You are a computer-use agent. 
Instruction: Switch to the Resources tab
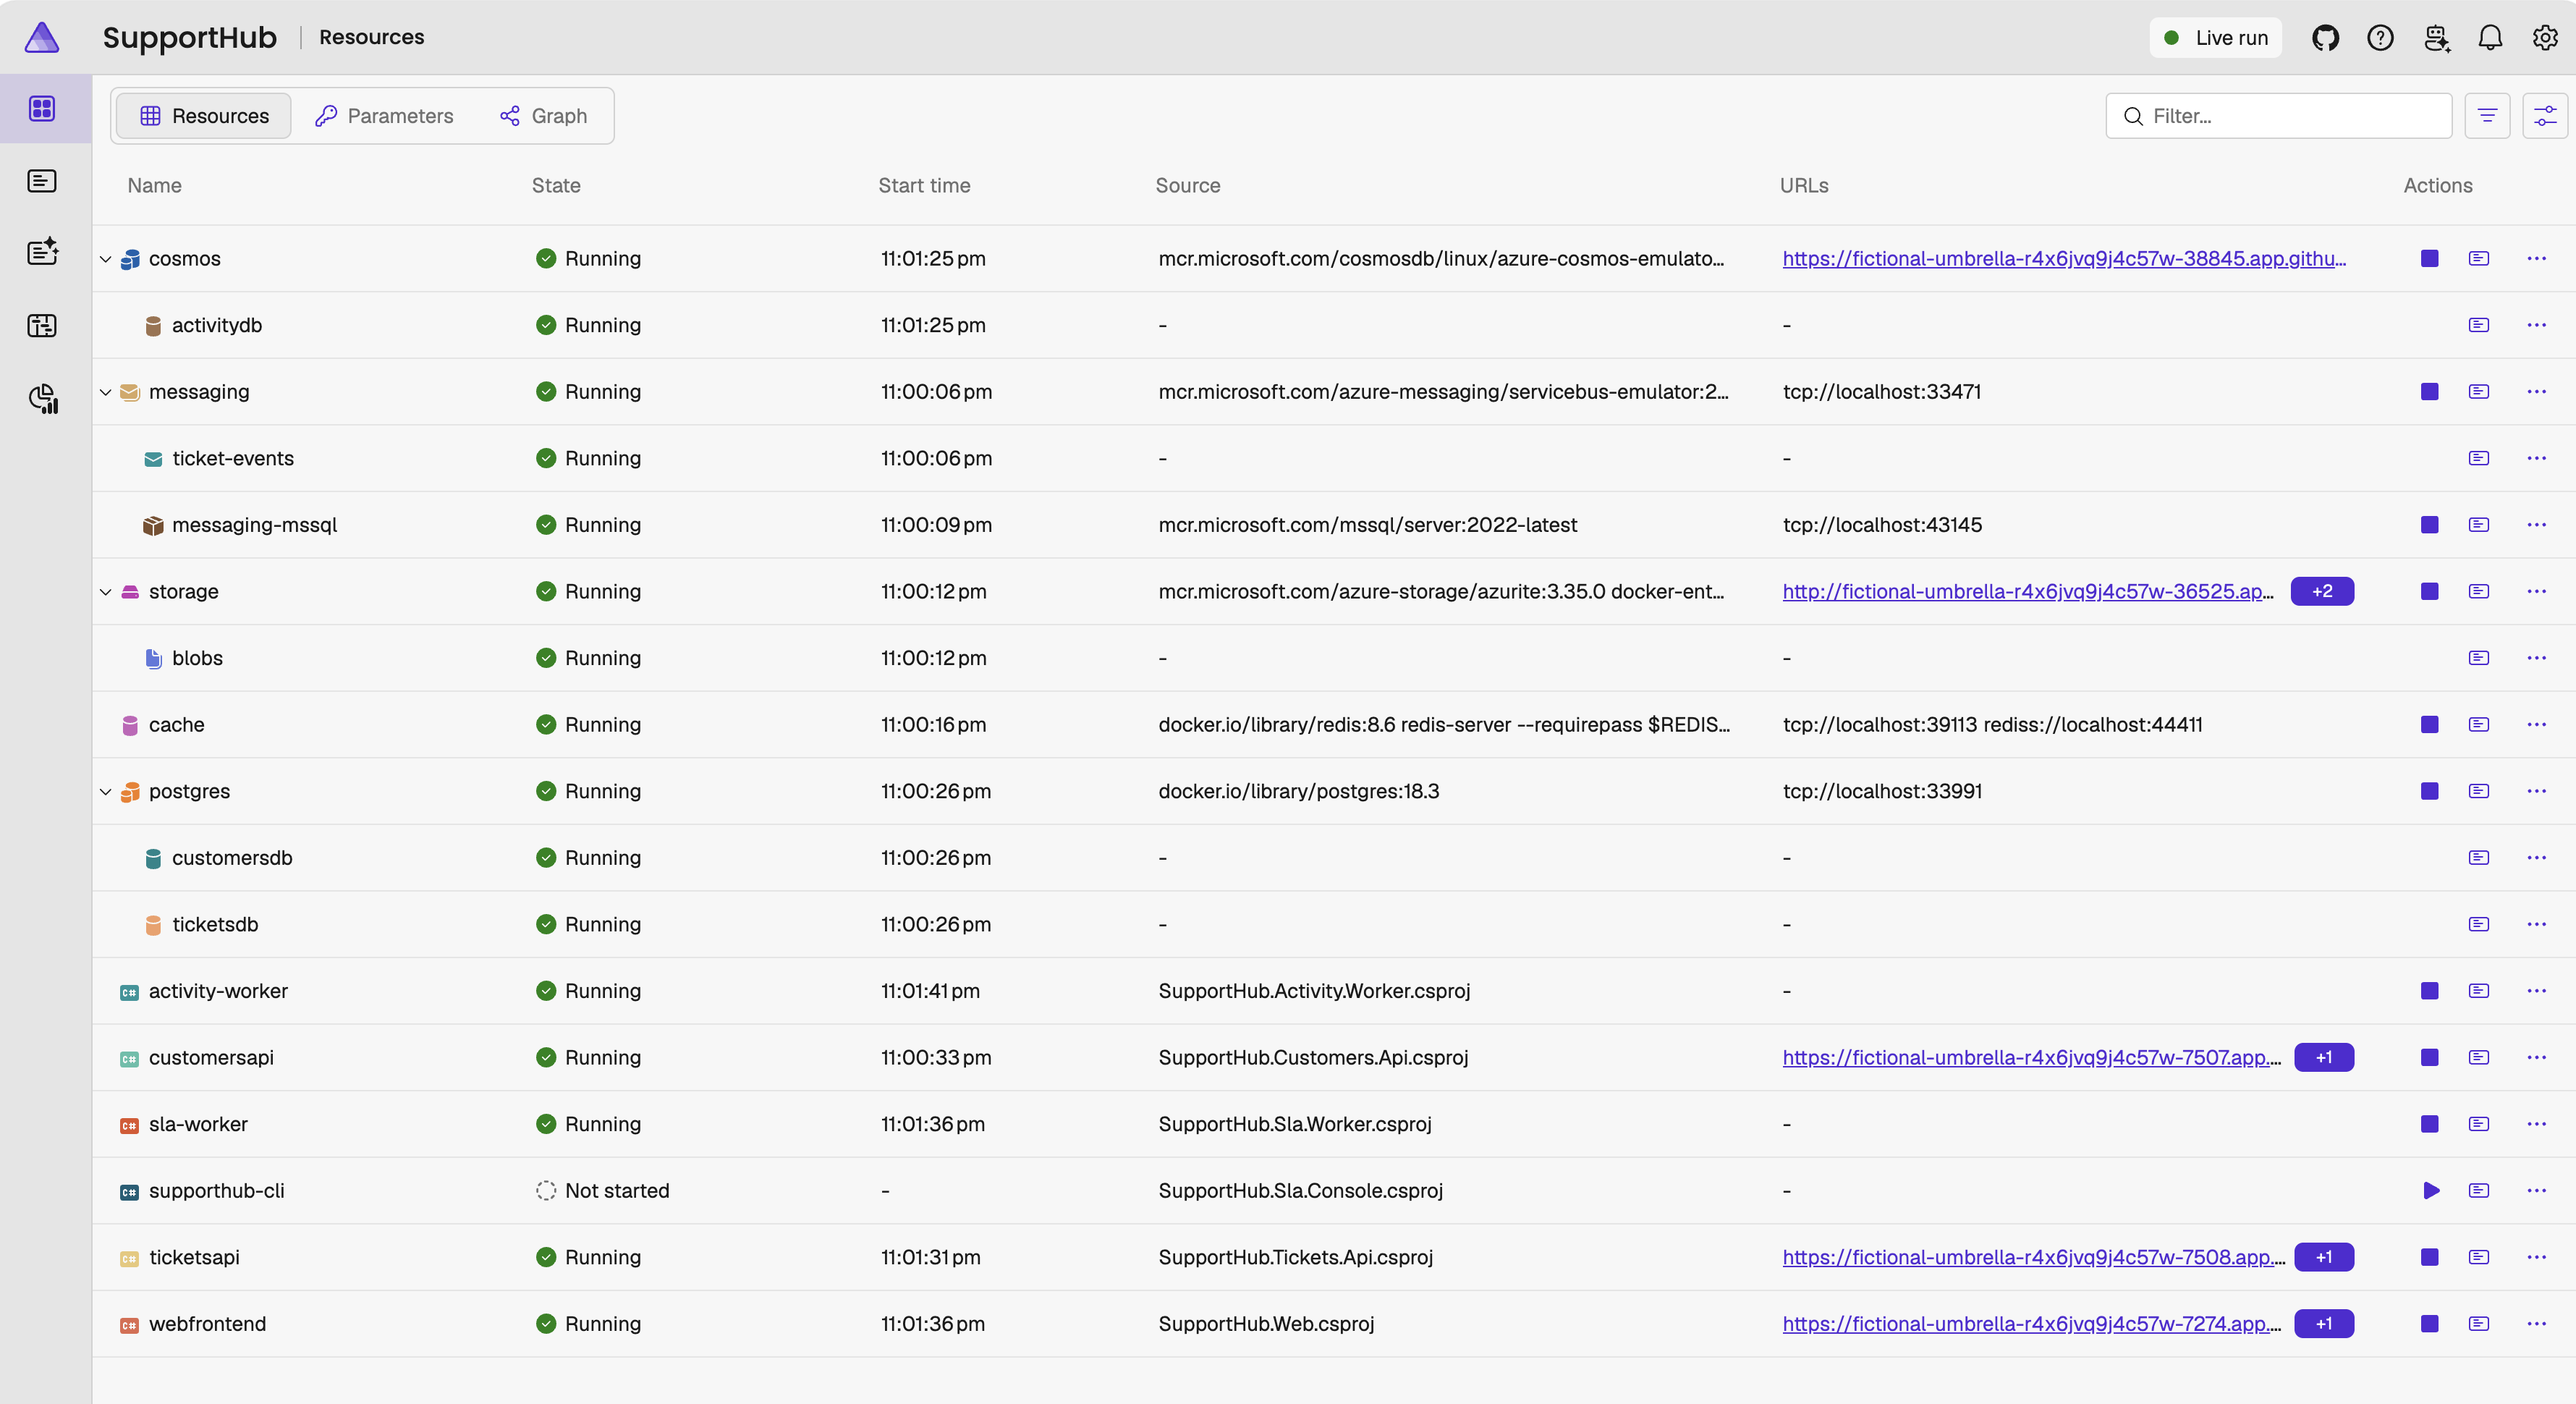[204, 116]
